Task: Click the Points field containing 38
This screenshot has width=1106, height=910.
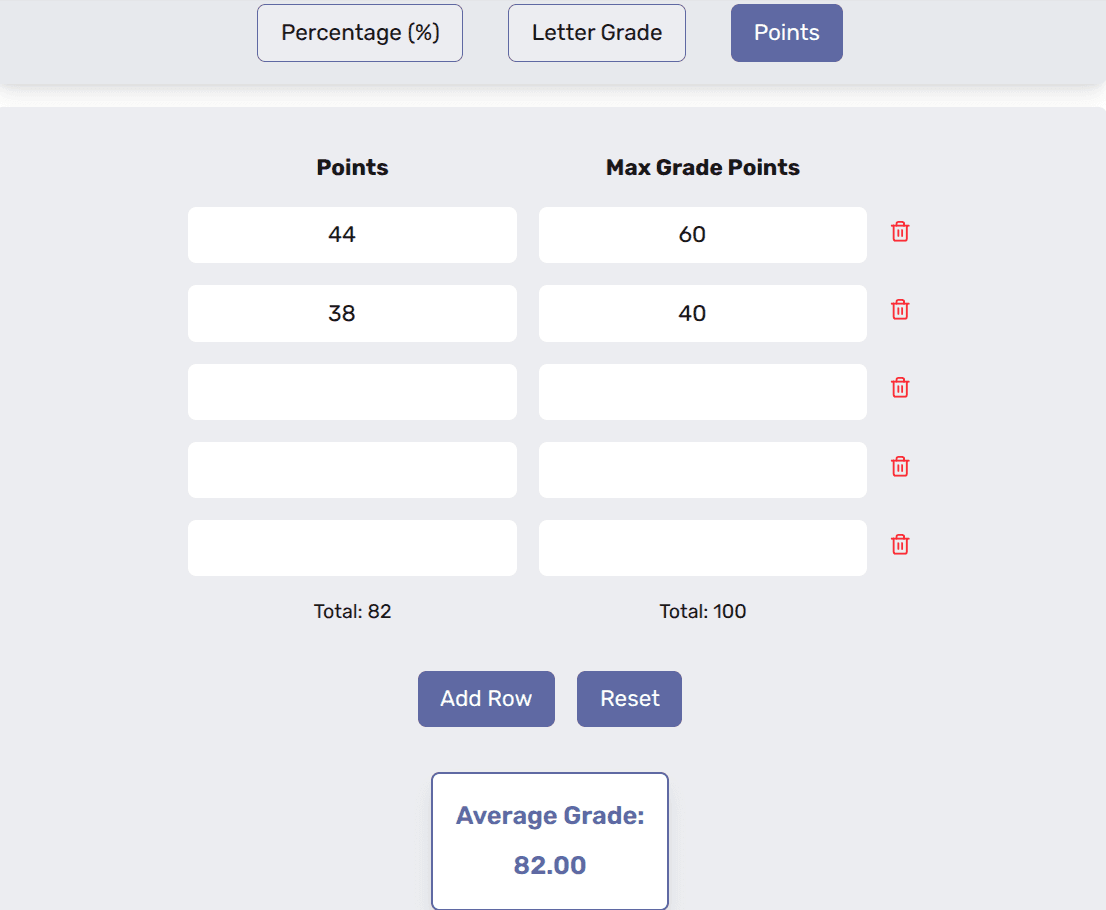Action: pyautogui.click(x=352, y=313)
